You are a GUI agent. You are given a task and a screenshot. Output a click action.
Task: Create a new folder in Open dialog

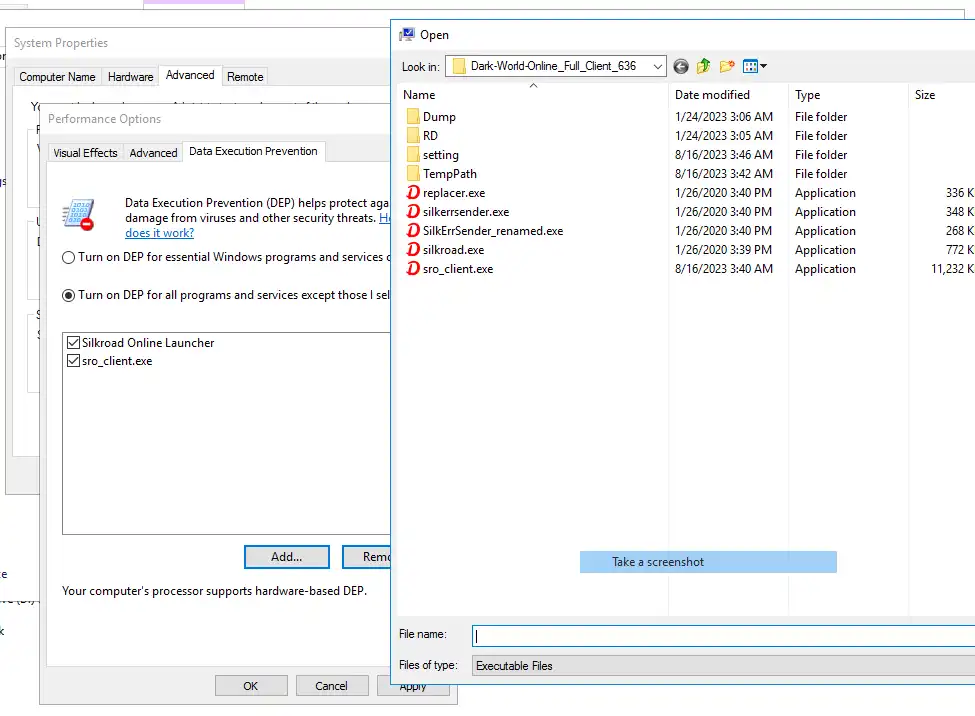[x=726, y=67]
